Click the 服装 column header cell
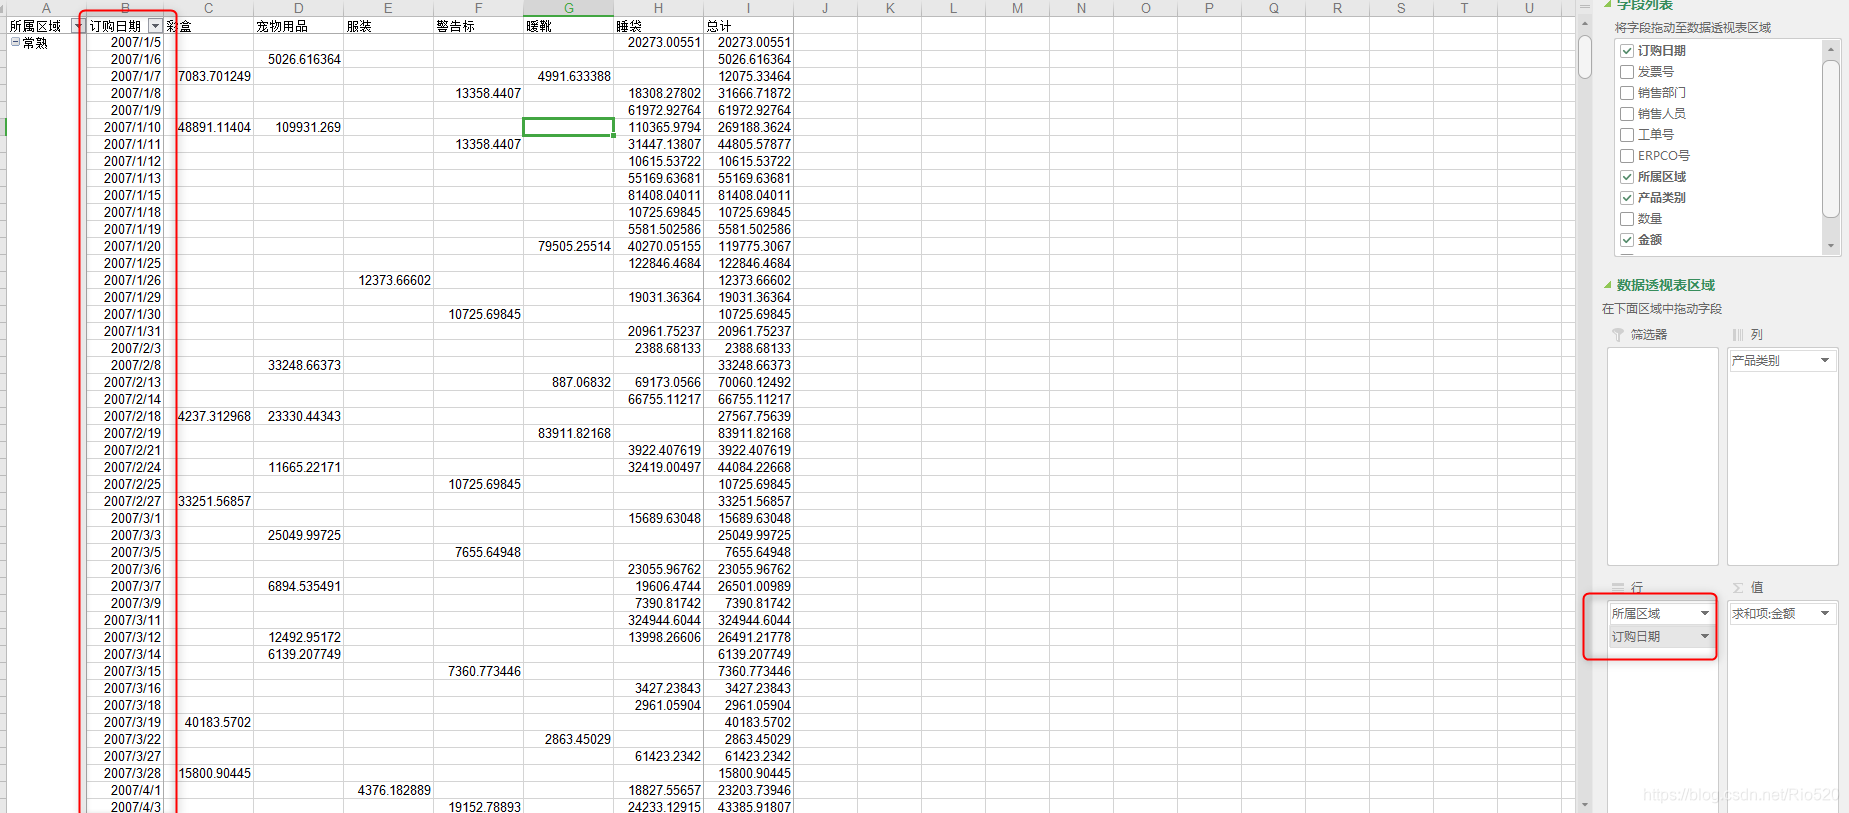This screenshot has height=813, width=1849. pos(388,26)
